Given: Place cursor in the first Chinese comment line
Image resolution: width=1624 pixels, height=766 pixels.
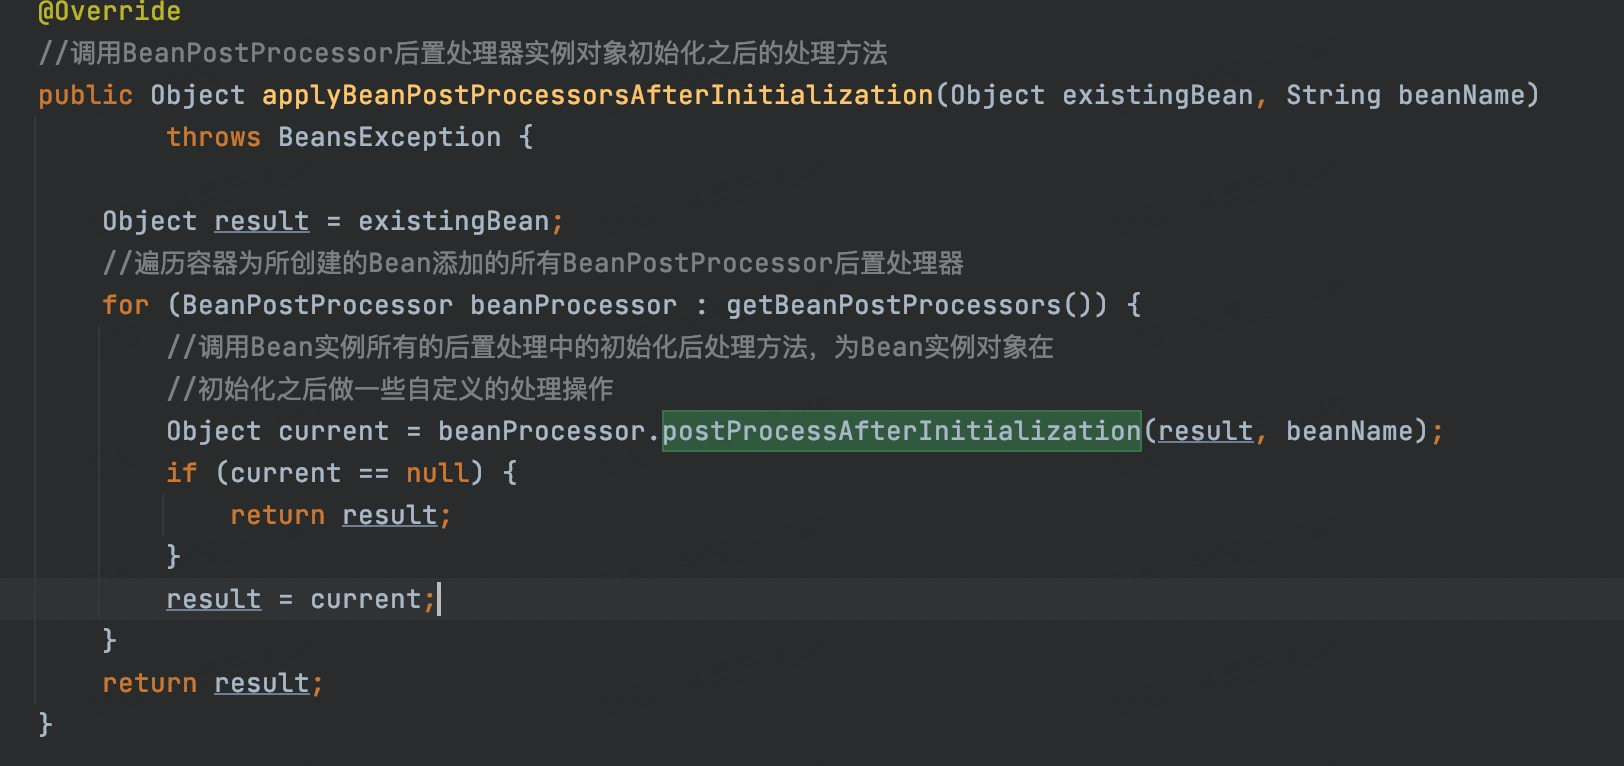Looking at the screenshot, I should (x=462, y=53).
